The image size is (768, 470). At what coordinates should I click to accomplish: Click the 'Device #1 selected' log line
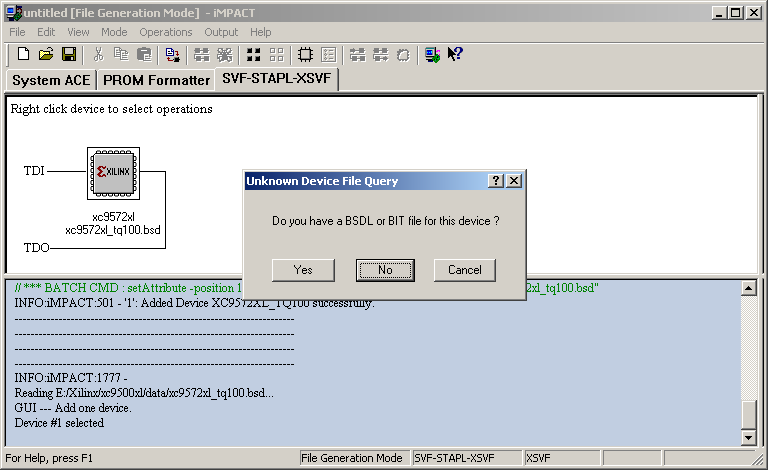point(59,423)
